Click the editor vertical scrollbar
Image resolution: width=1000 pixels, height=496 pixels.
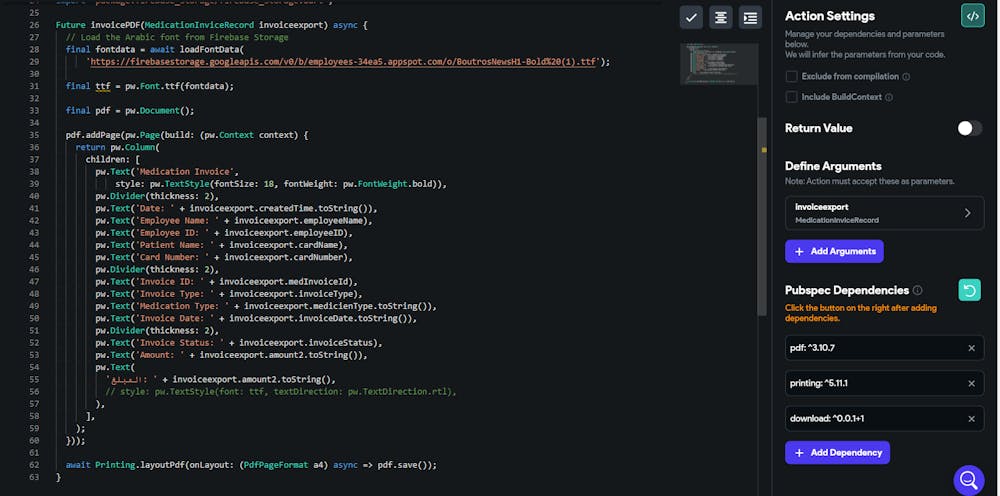(763, 215)
